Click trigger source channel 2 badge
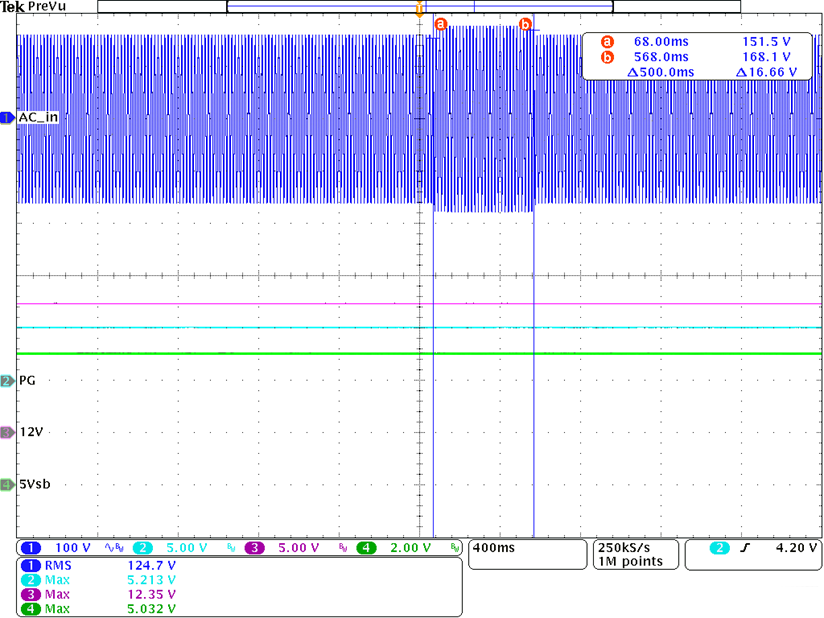This screenshot has height=618, width=824. pyautogui.click(x=719, y=548)
